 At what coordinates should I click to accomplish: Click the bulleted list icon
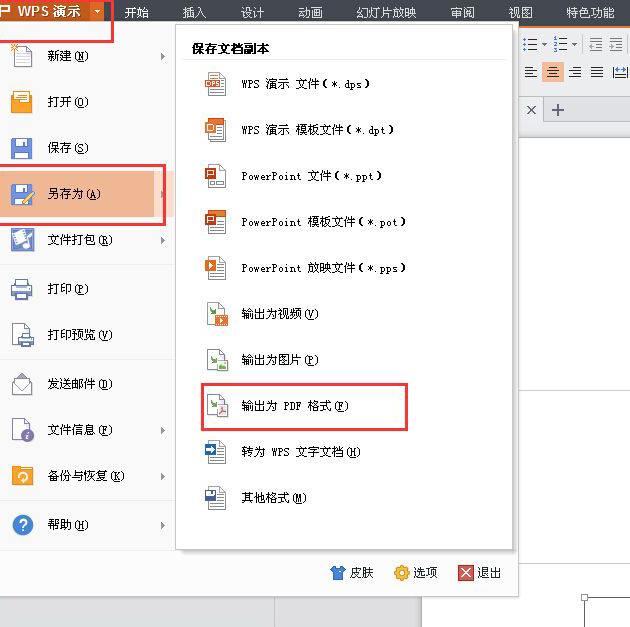pos(530,44)
